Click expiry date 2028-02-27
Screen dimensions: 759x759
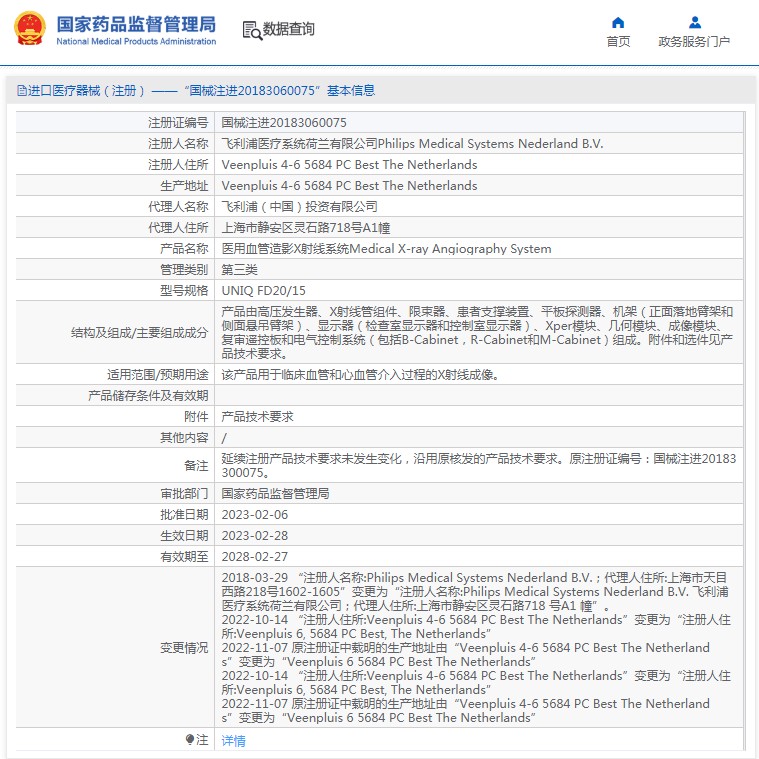coord(255,557)
